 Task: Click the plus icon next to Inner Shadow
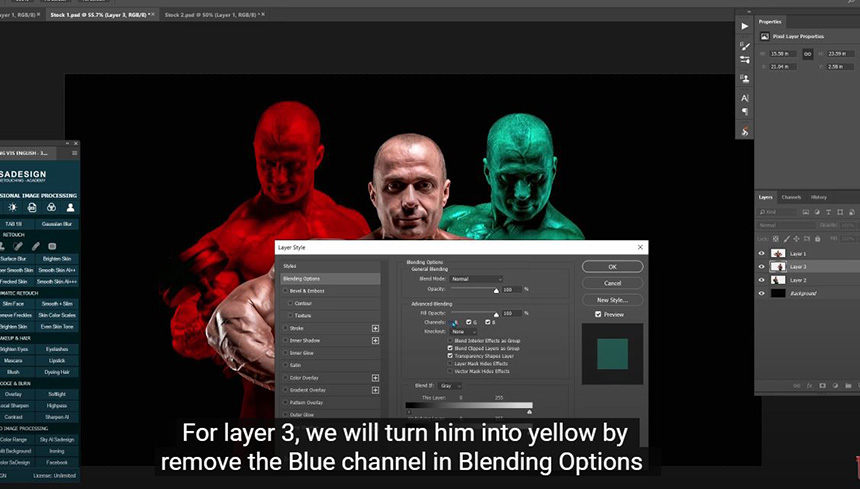pyautogui.click(x=376, y=340)
